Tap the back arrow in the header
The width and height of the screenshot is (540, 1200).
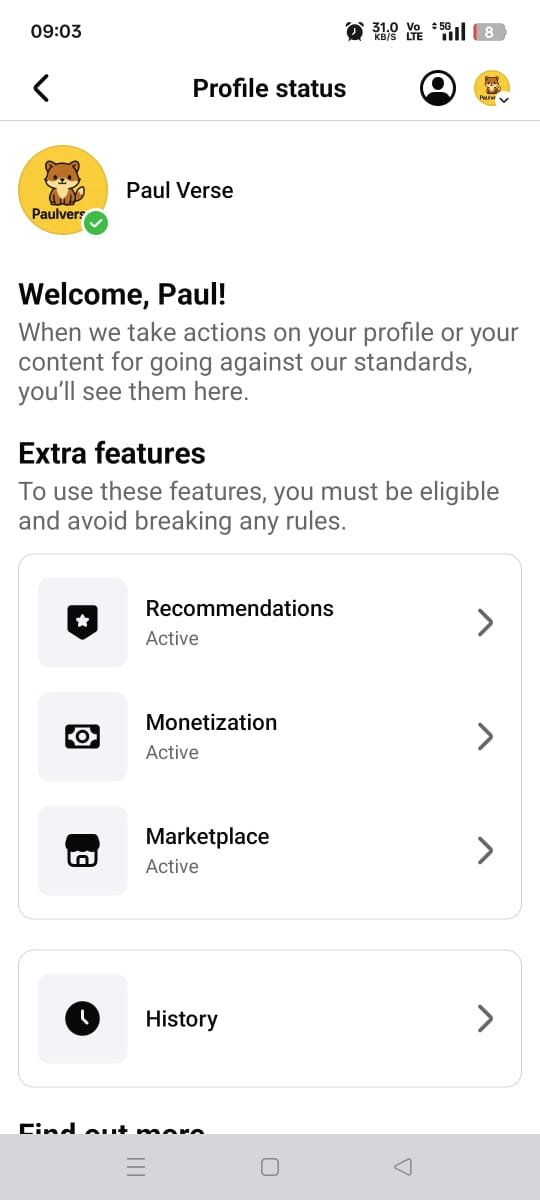coord(41,88)
